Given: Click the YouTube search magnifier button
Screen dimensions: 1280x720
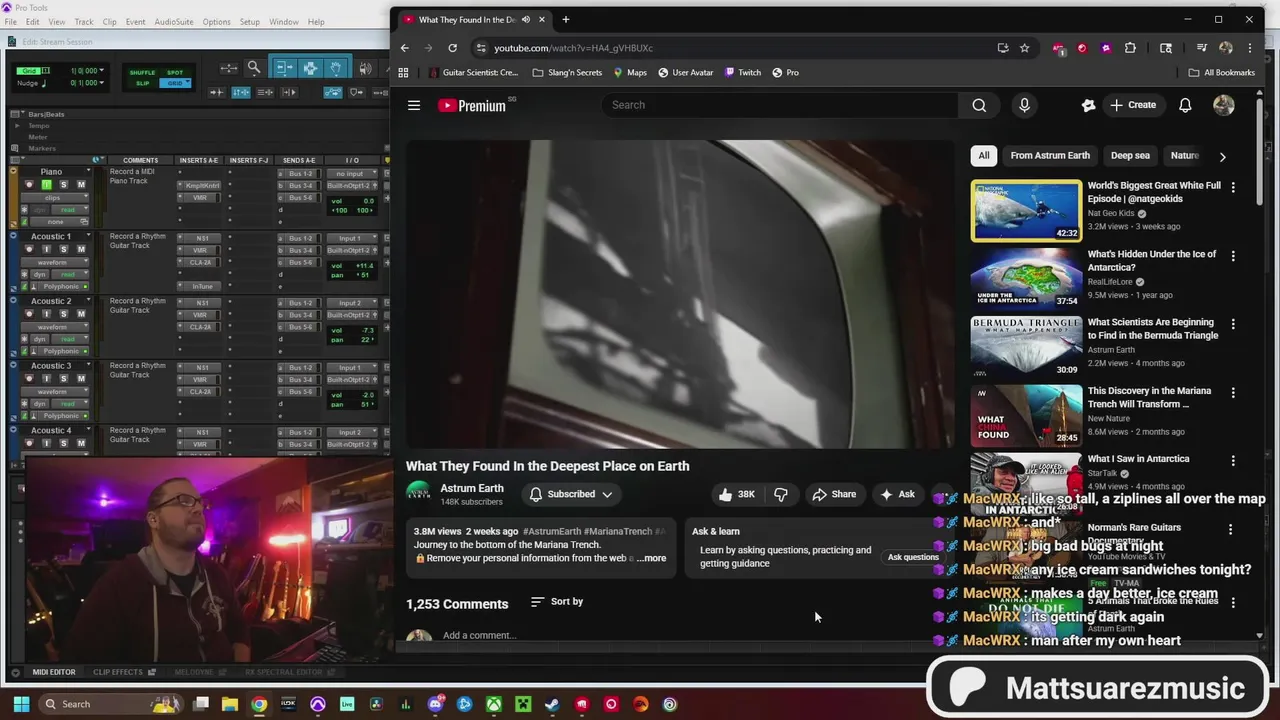Looking at the screenshot, I should point(979,105).
